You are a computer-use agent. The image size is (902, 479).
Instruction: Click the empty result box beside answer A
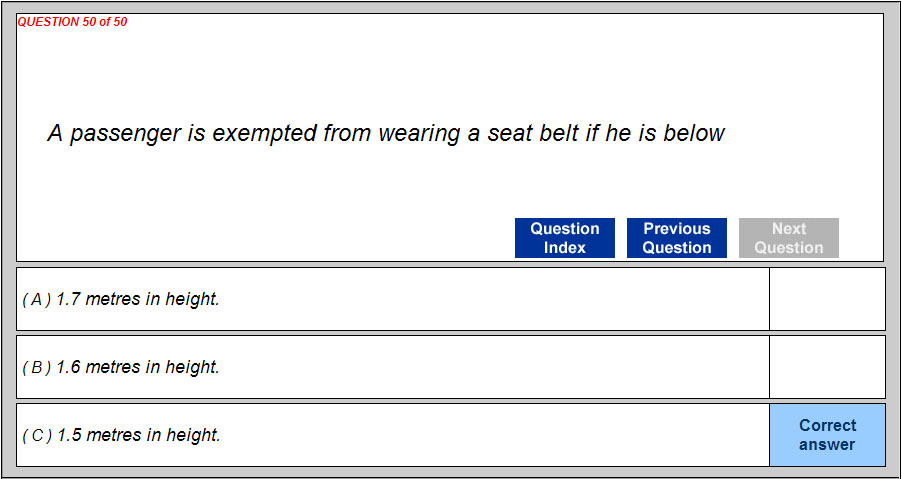point(827,299)
